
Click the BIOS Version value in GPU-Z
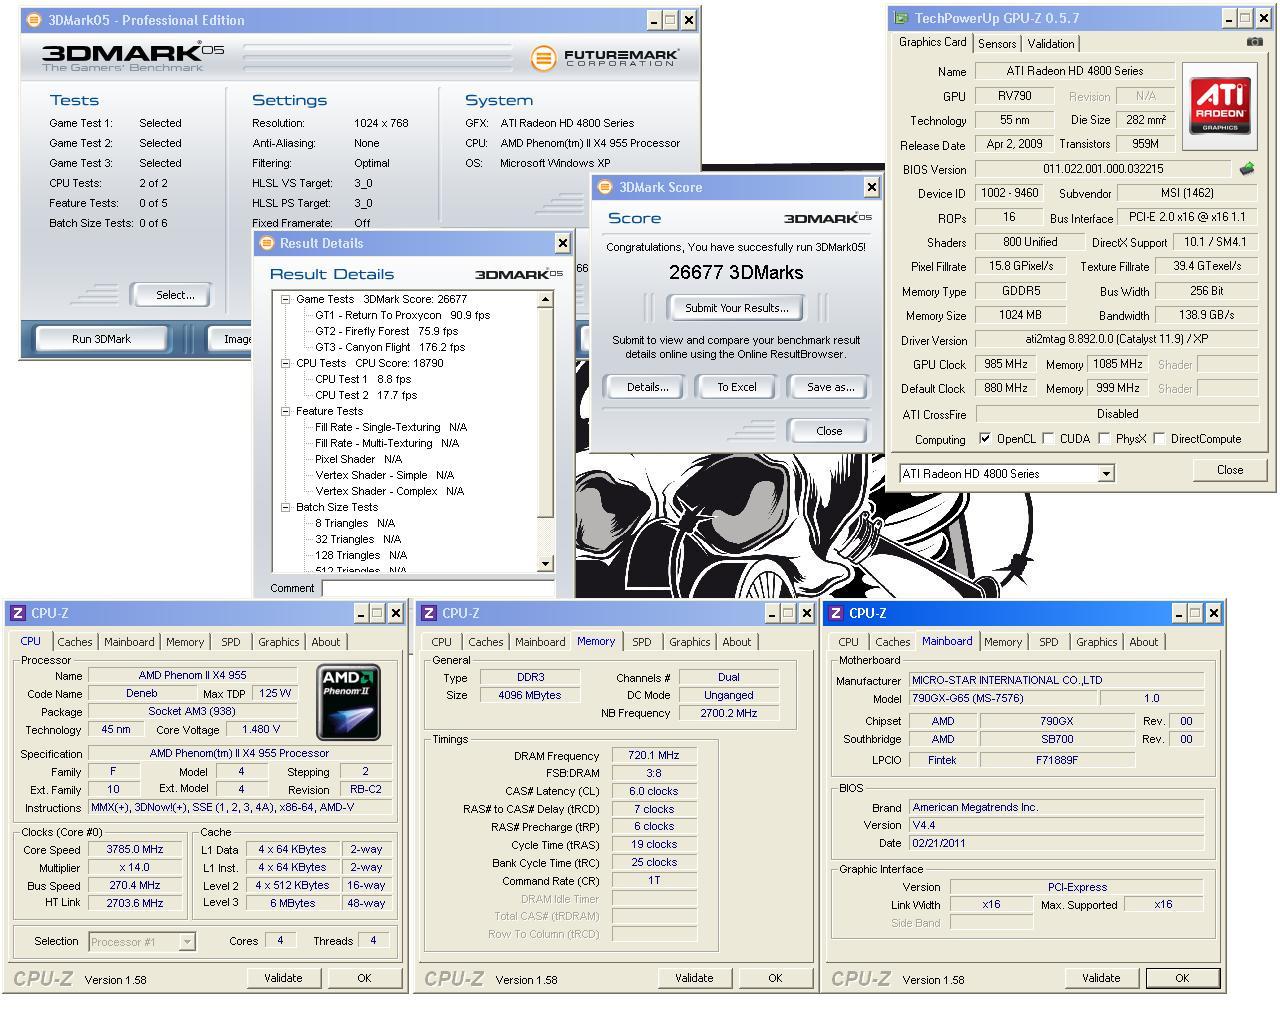tap(1103, 169)
